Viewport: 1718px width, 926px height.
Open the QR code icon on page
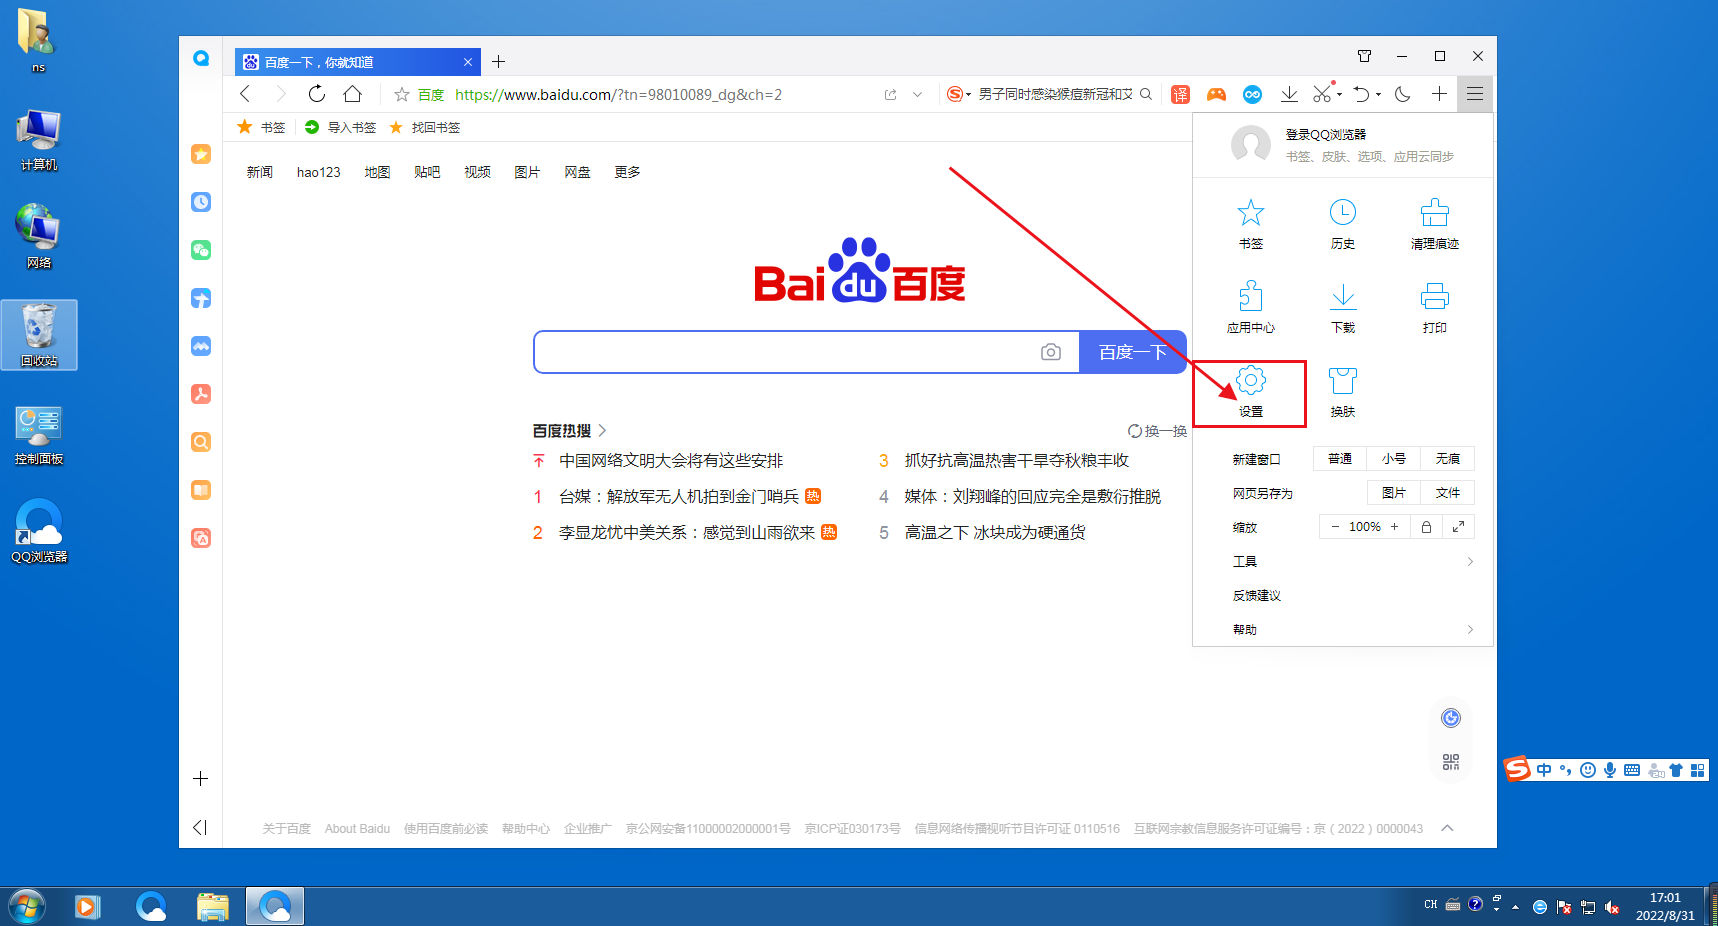pyautogui.click(x=1451, y=762)
